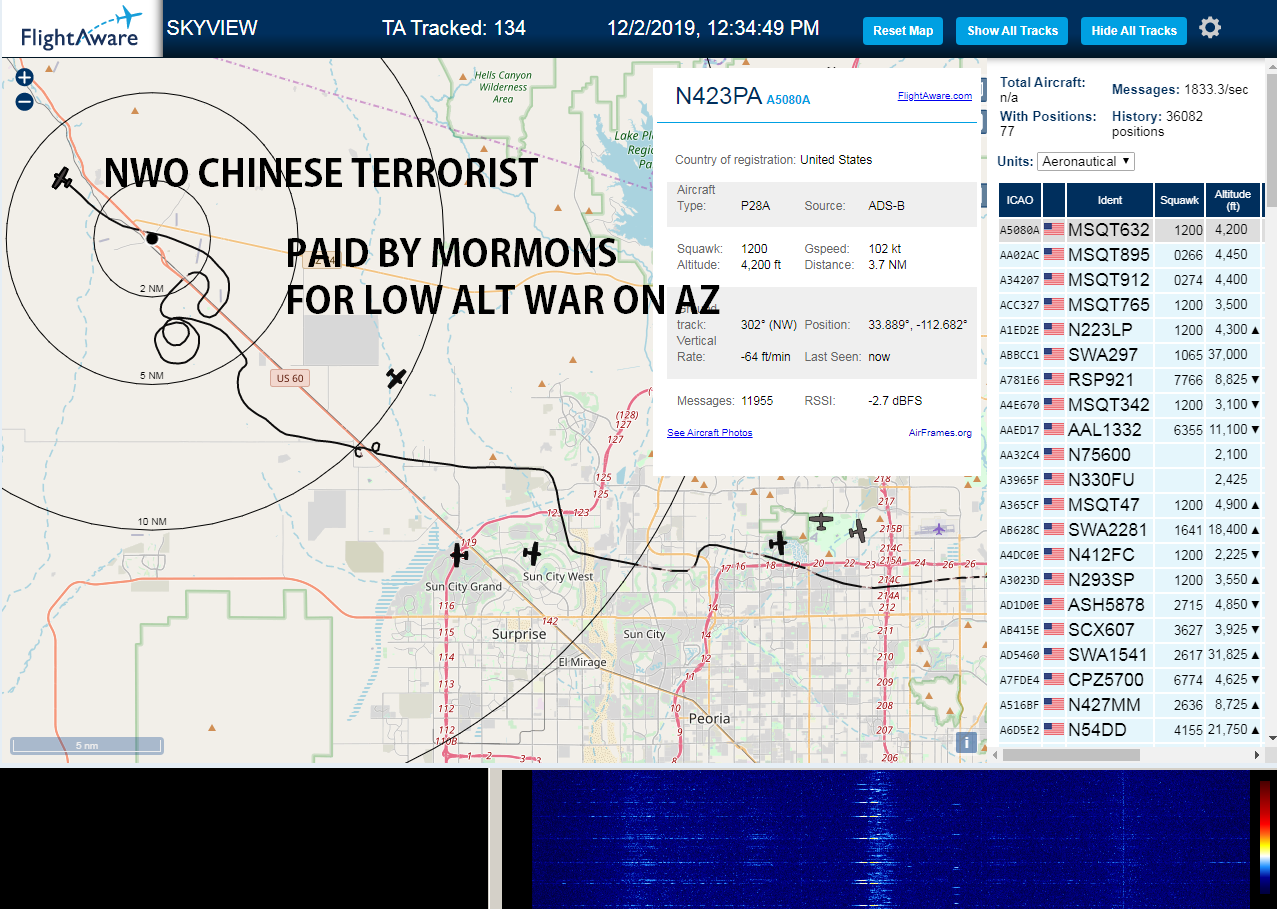This screenshot has height=909, width=1277.
Task: Select the SWA1541 aircraft row
Action: click(1130, 655)
